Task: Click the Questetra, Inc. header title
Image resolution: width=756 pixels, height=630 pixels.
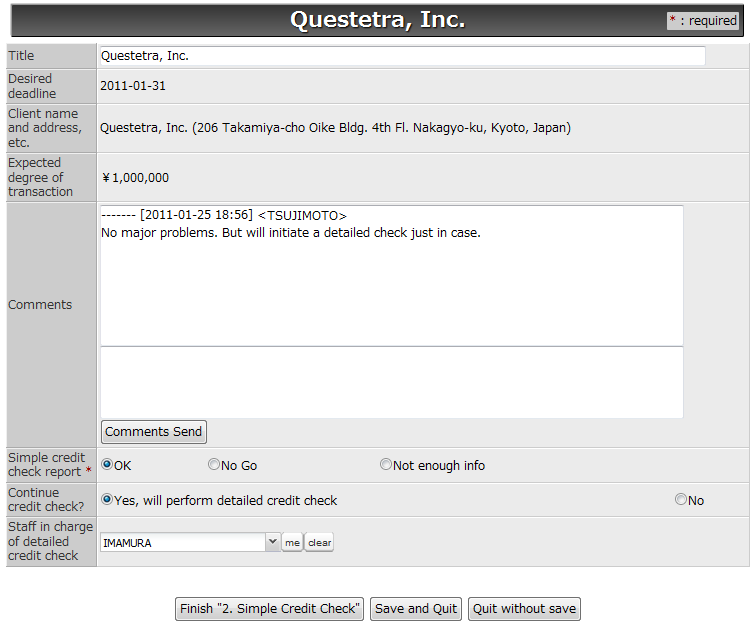Action: (x=378, y=20)
